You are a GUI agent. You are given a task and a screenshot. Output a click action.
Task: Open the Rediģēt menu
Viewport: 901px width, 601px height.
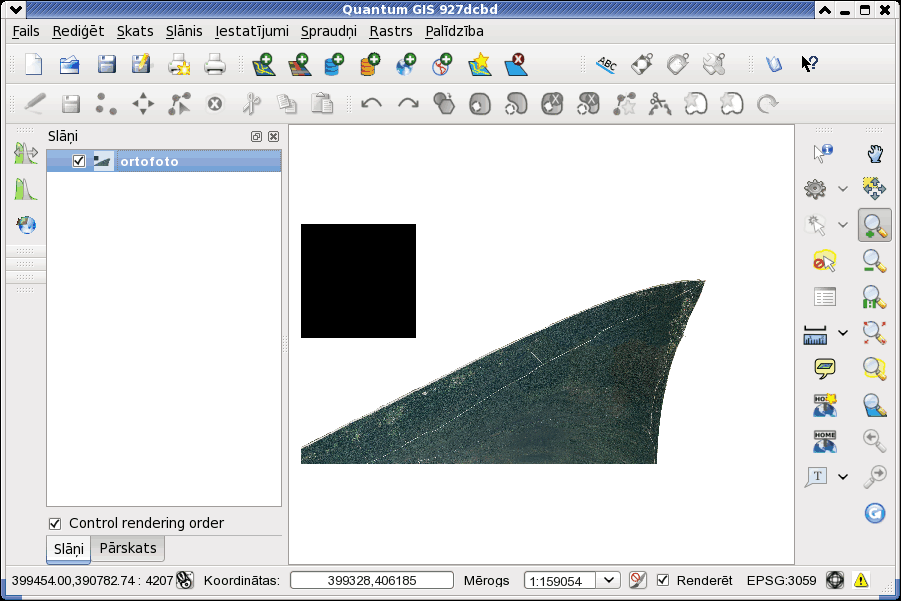coord(78,31)
